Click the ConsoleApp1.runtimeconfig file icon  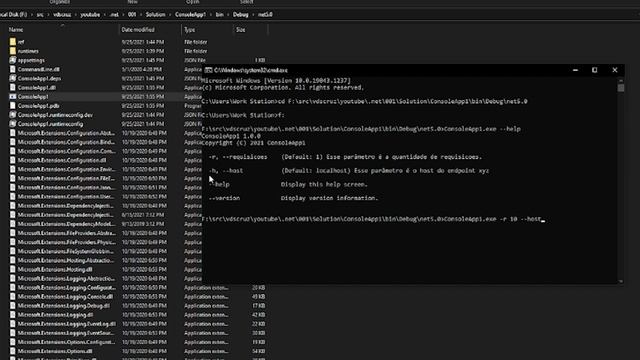tap(13, 124)
